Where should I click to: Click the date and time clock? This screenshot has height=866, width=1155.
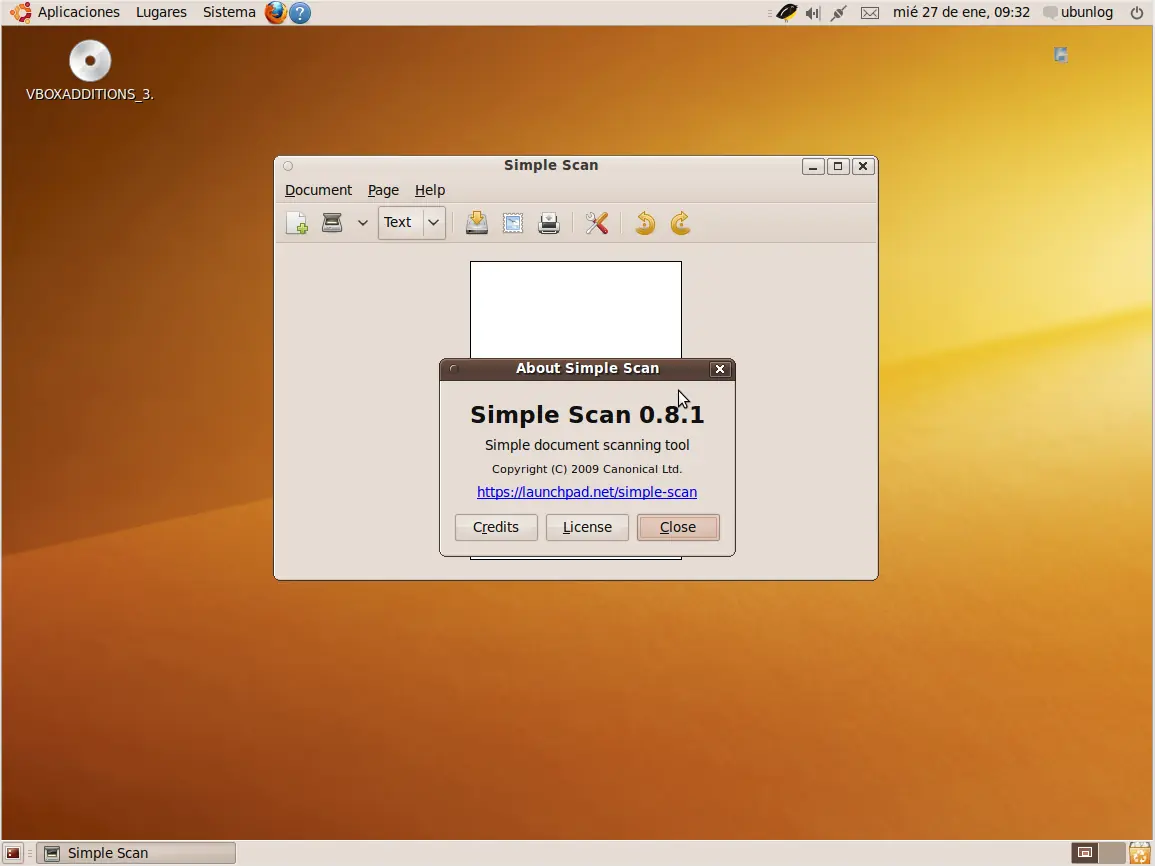click(961, 12)
